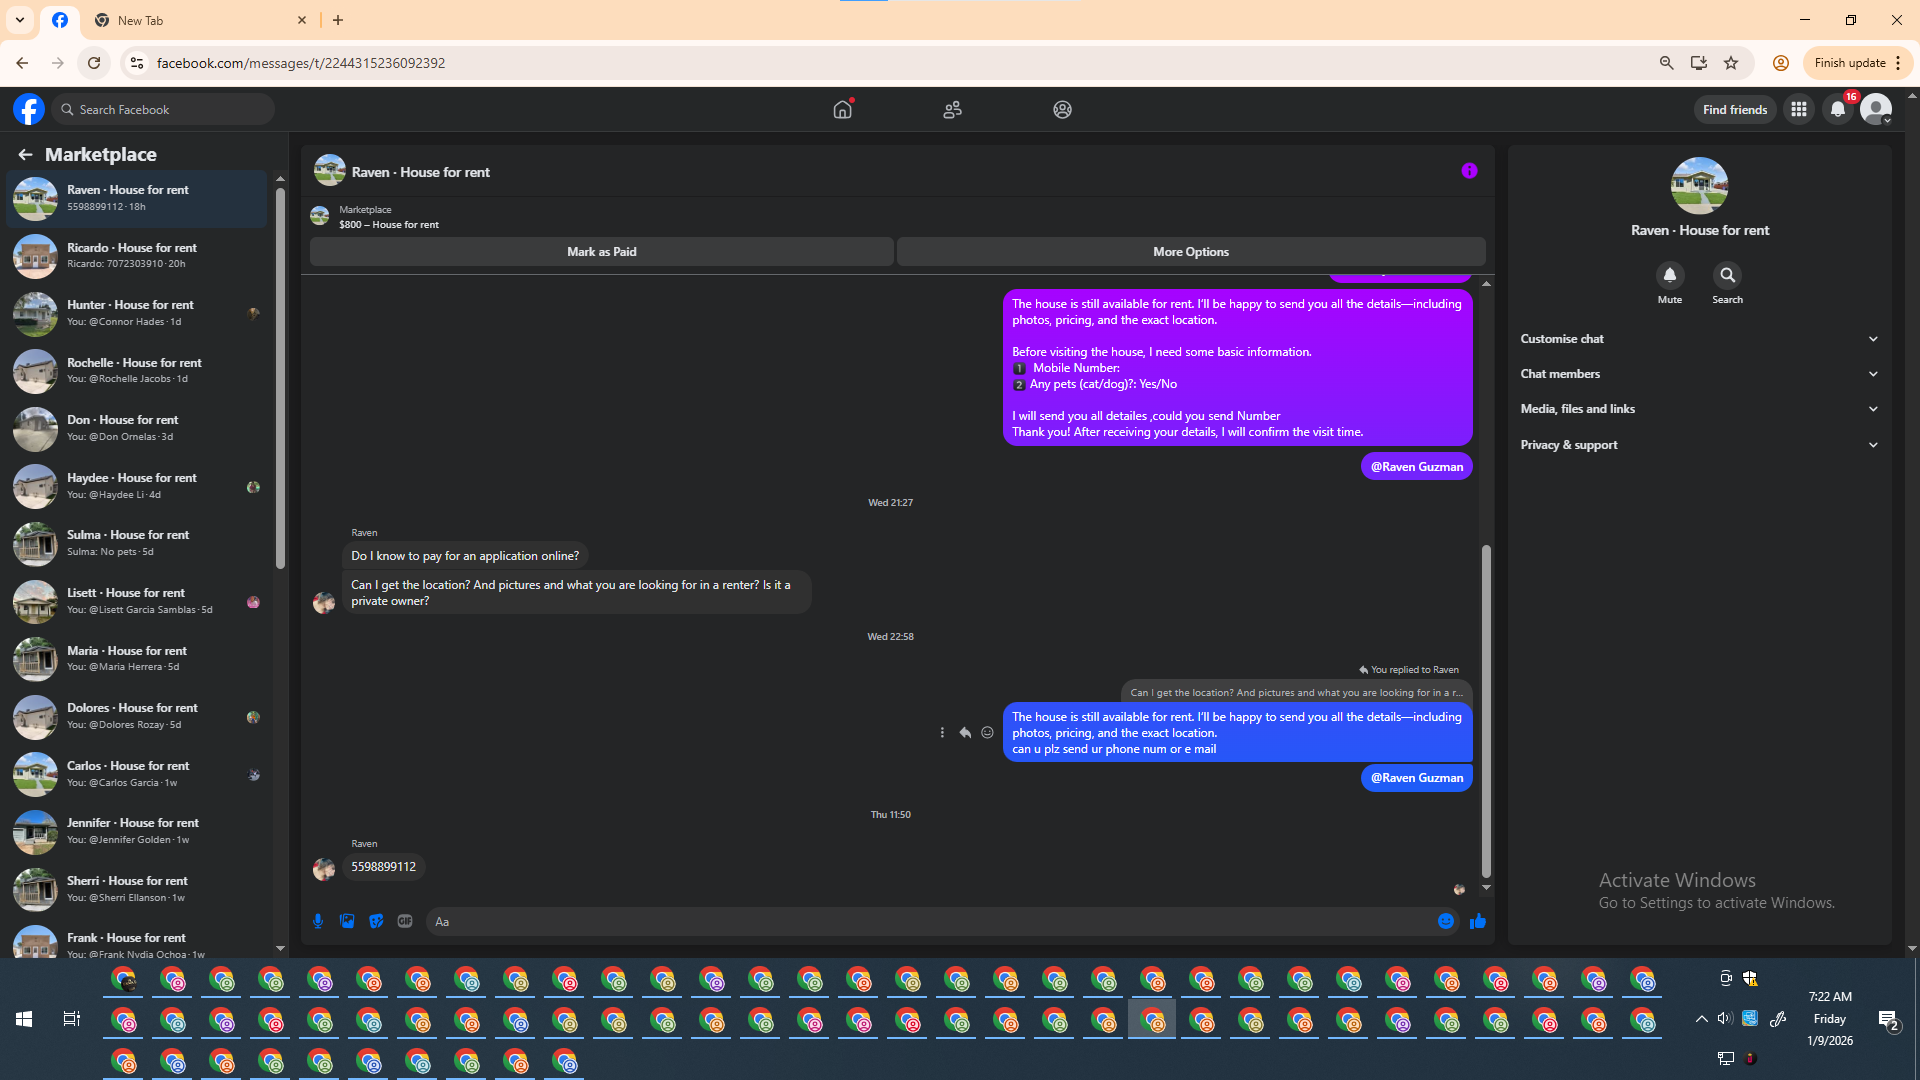This screenshot has height=1080, width=1920.
Task: Open Facebook notifications bell
Action: pyautogui.click(x=1838, y=110)
